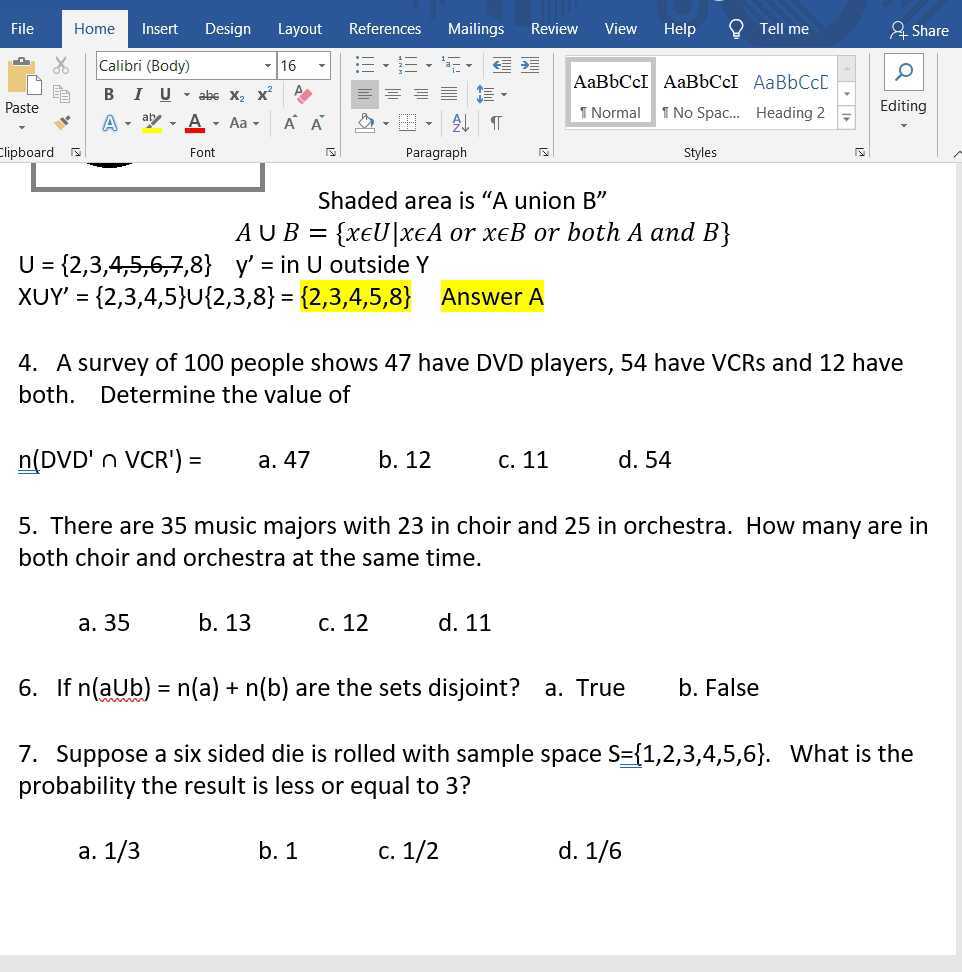Image resolution: width=962 pixels, height=972 pixels.
Task: Switch to the References tab
Action: click(384, 29)
